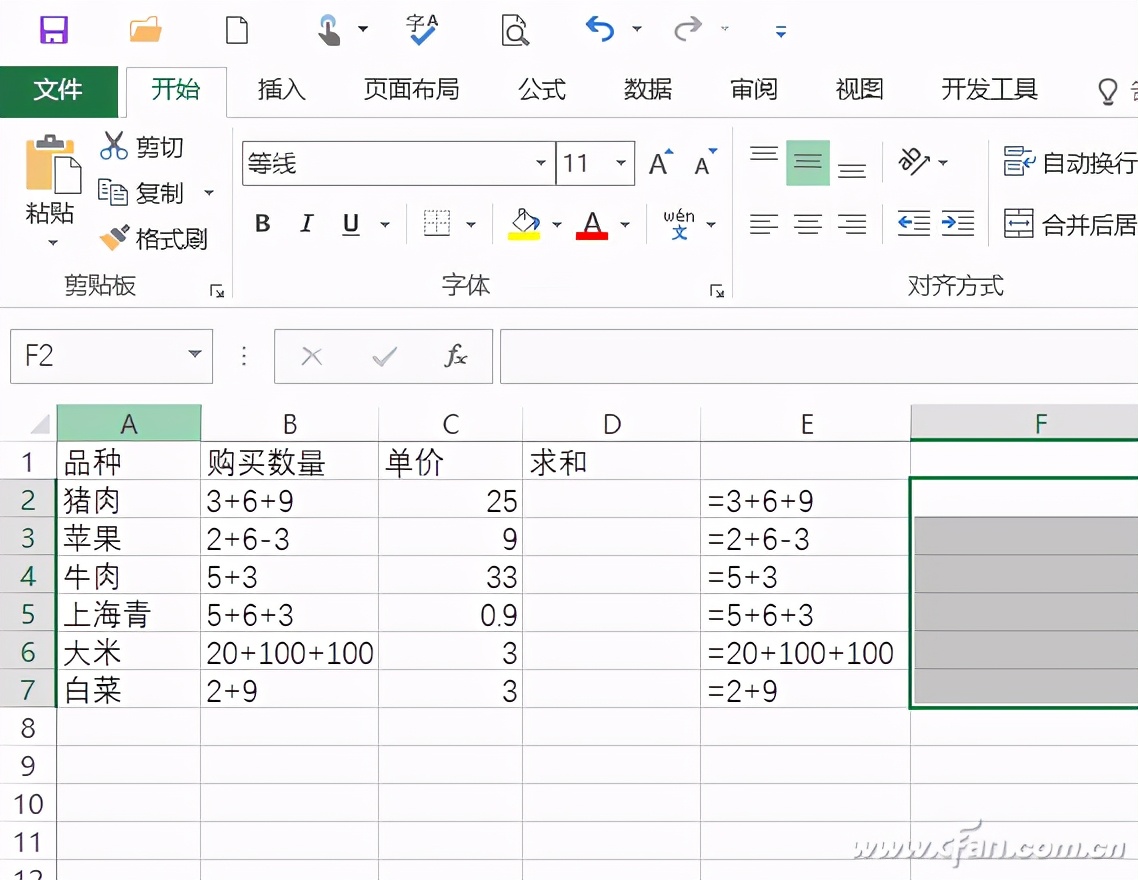Toggle italic formatting
Viewport: 1138px width, 880px height.
(x=306, y=223)
